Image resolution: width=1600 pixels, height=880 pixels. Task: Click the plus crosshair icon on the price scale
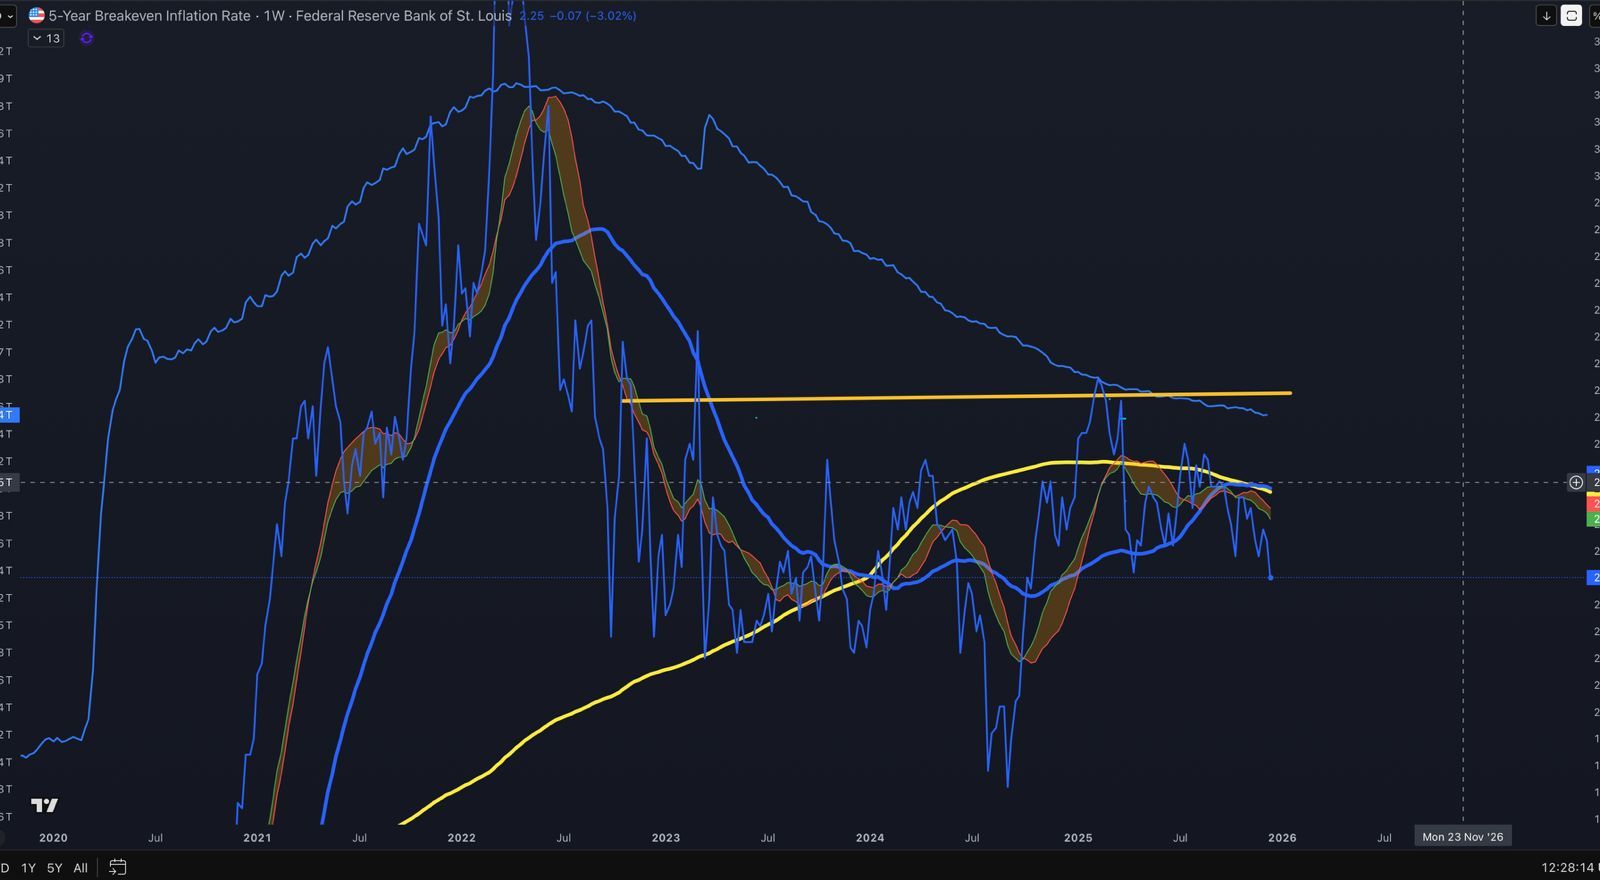[x=1576, y=483]
